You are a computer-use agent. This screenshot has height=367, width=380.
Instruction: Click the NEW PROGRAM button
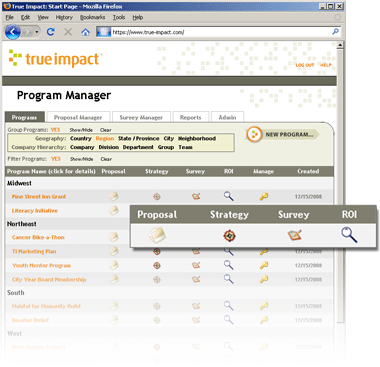coord(282,134)
